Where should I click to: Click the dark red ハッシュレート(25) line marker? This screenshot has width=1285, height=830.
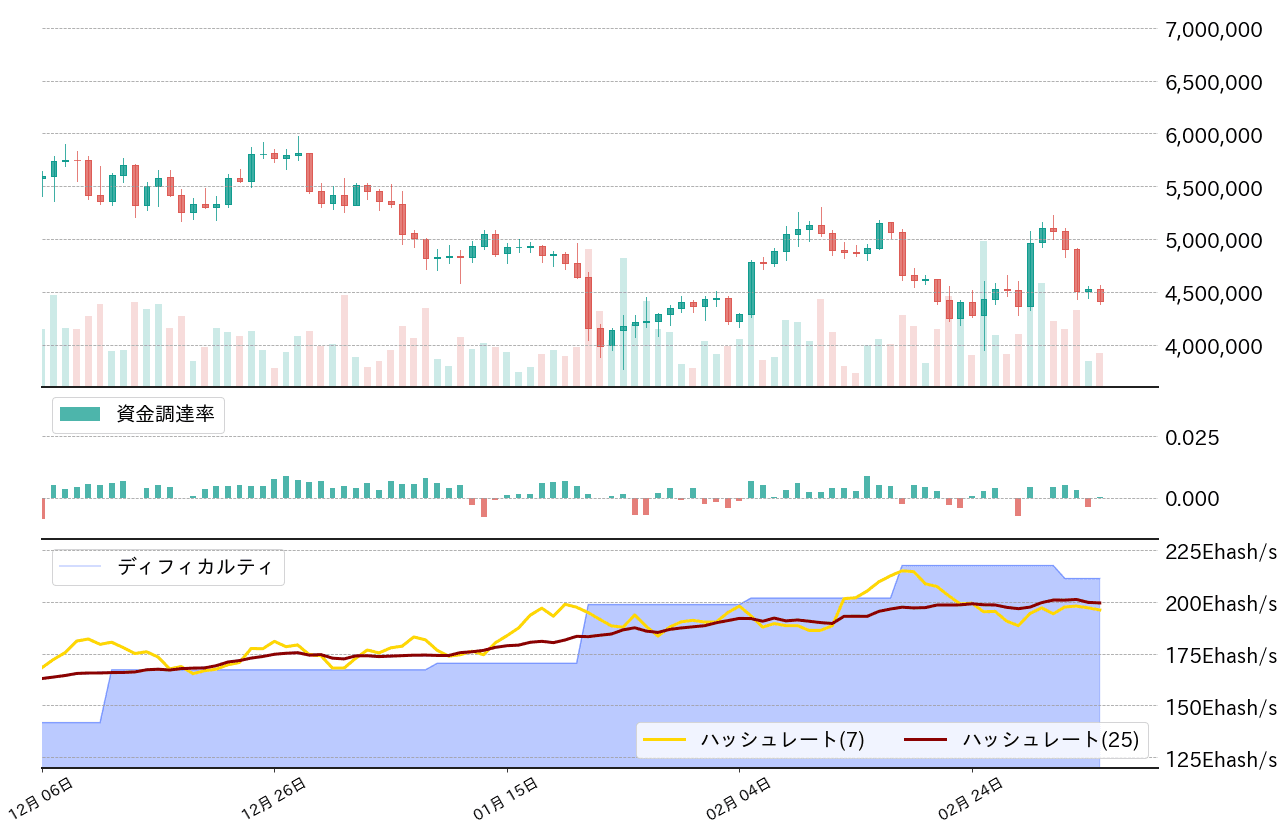pyautogui.click(x=926, y=741)
